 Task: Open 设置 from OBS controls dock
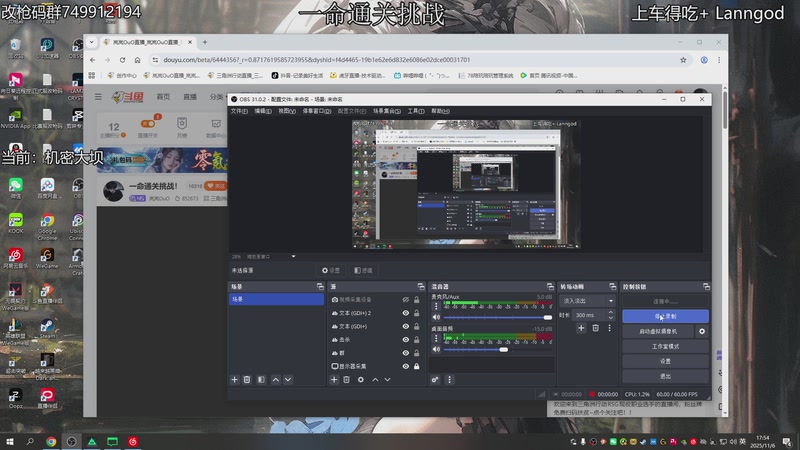[665, 361]
